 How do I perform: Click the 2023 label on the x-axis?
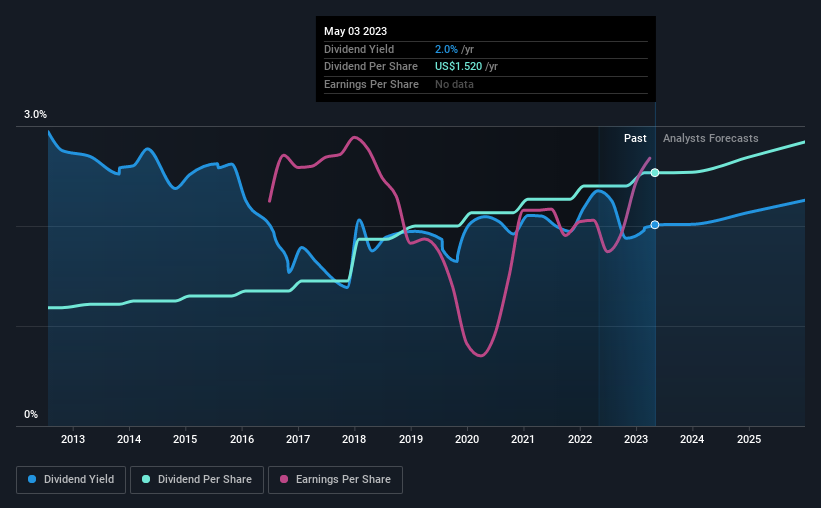coord(636,439)
